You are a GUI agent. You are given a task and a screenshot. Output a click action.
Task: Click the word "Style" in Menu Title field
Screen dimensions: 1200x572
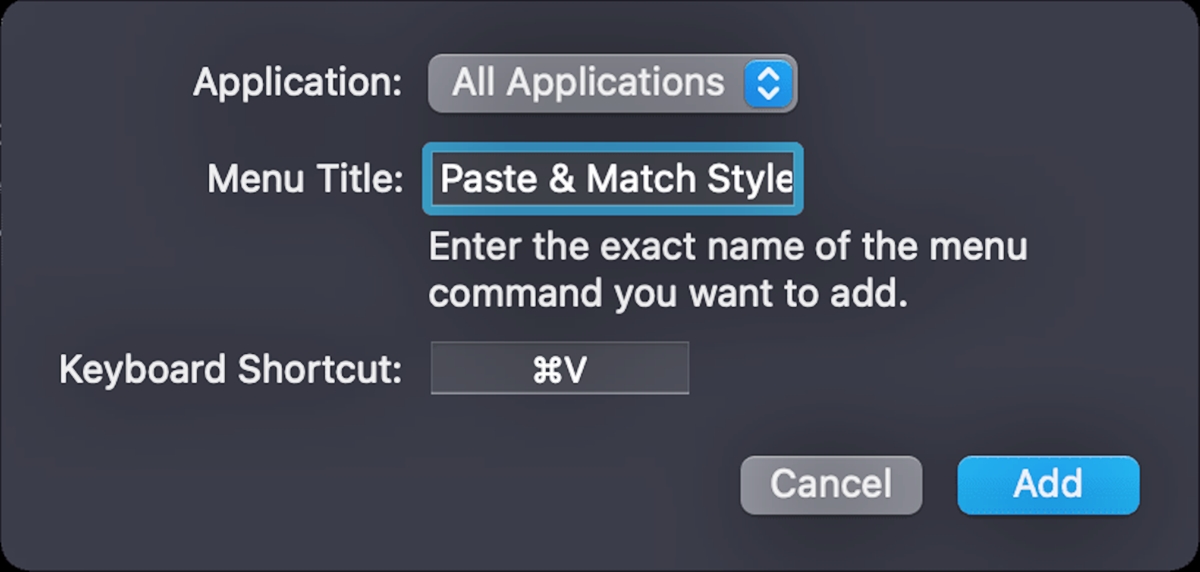click(750, 180)
